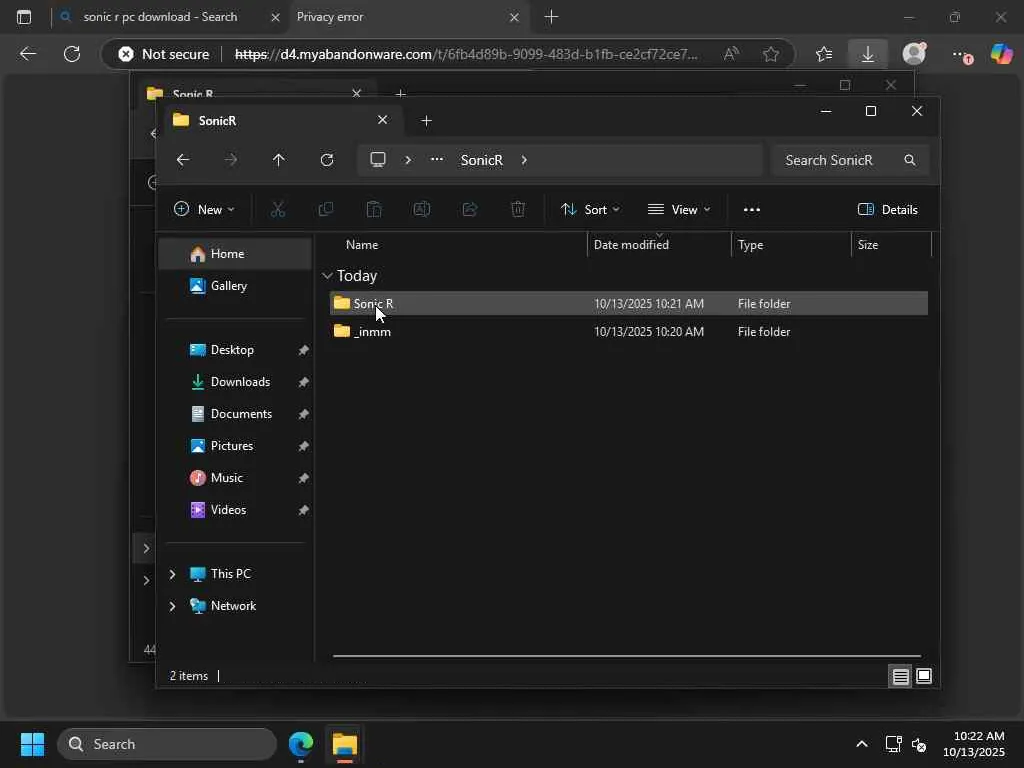This screenshot has width=1024, height=768.
Task: Expand the This PC tree node
Action: pyautogui.click(x=172, y=574)
